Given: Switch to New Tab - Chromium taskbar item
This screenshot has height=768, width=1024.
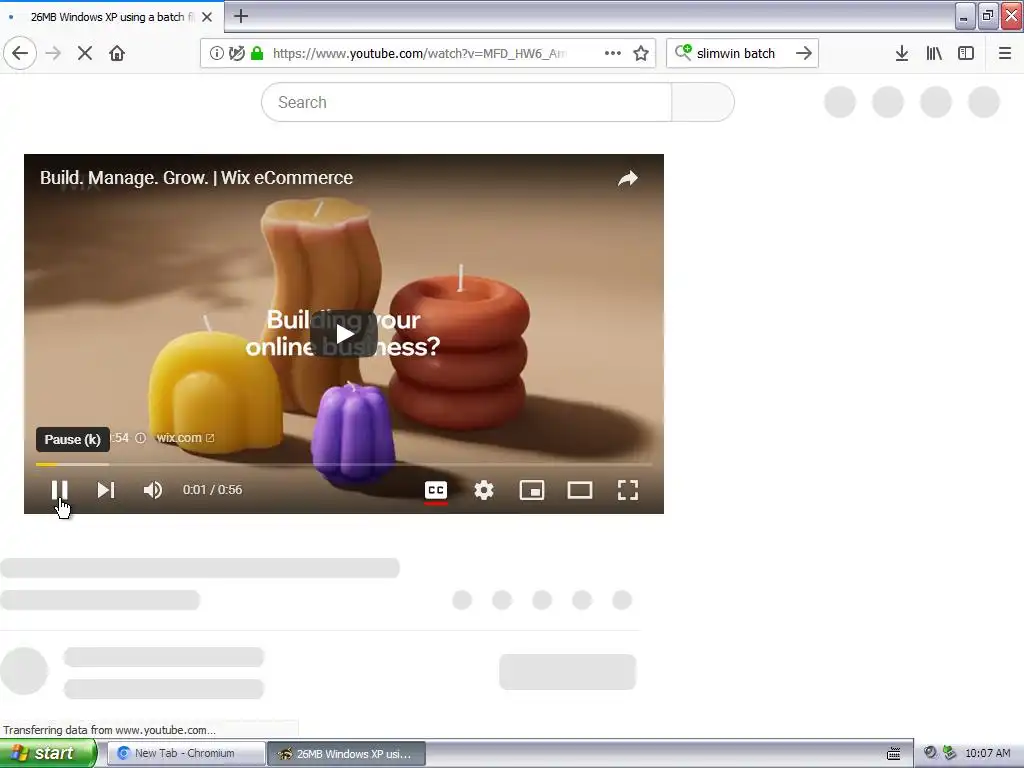Looking at the screenshot, I should (185, 754).
